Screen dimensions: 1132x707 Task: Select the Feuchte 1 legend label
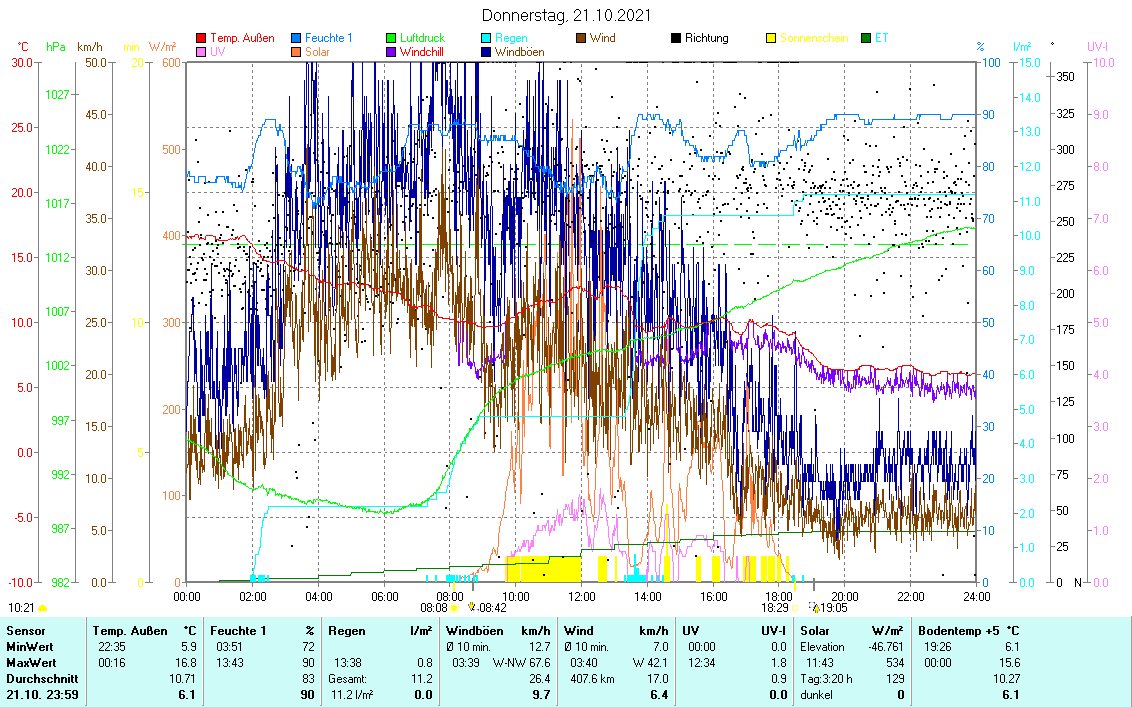328,38
